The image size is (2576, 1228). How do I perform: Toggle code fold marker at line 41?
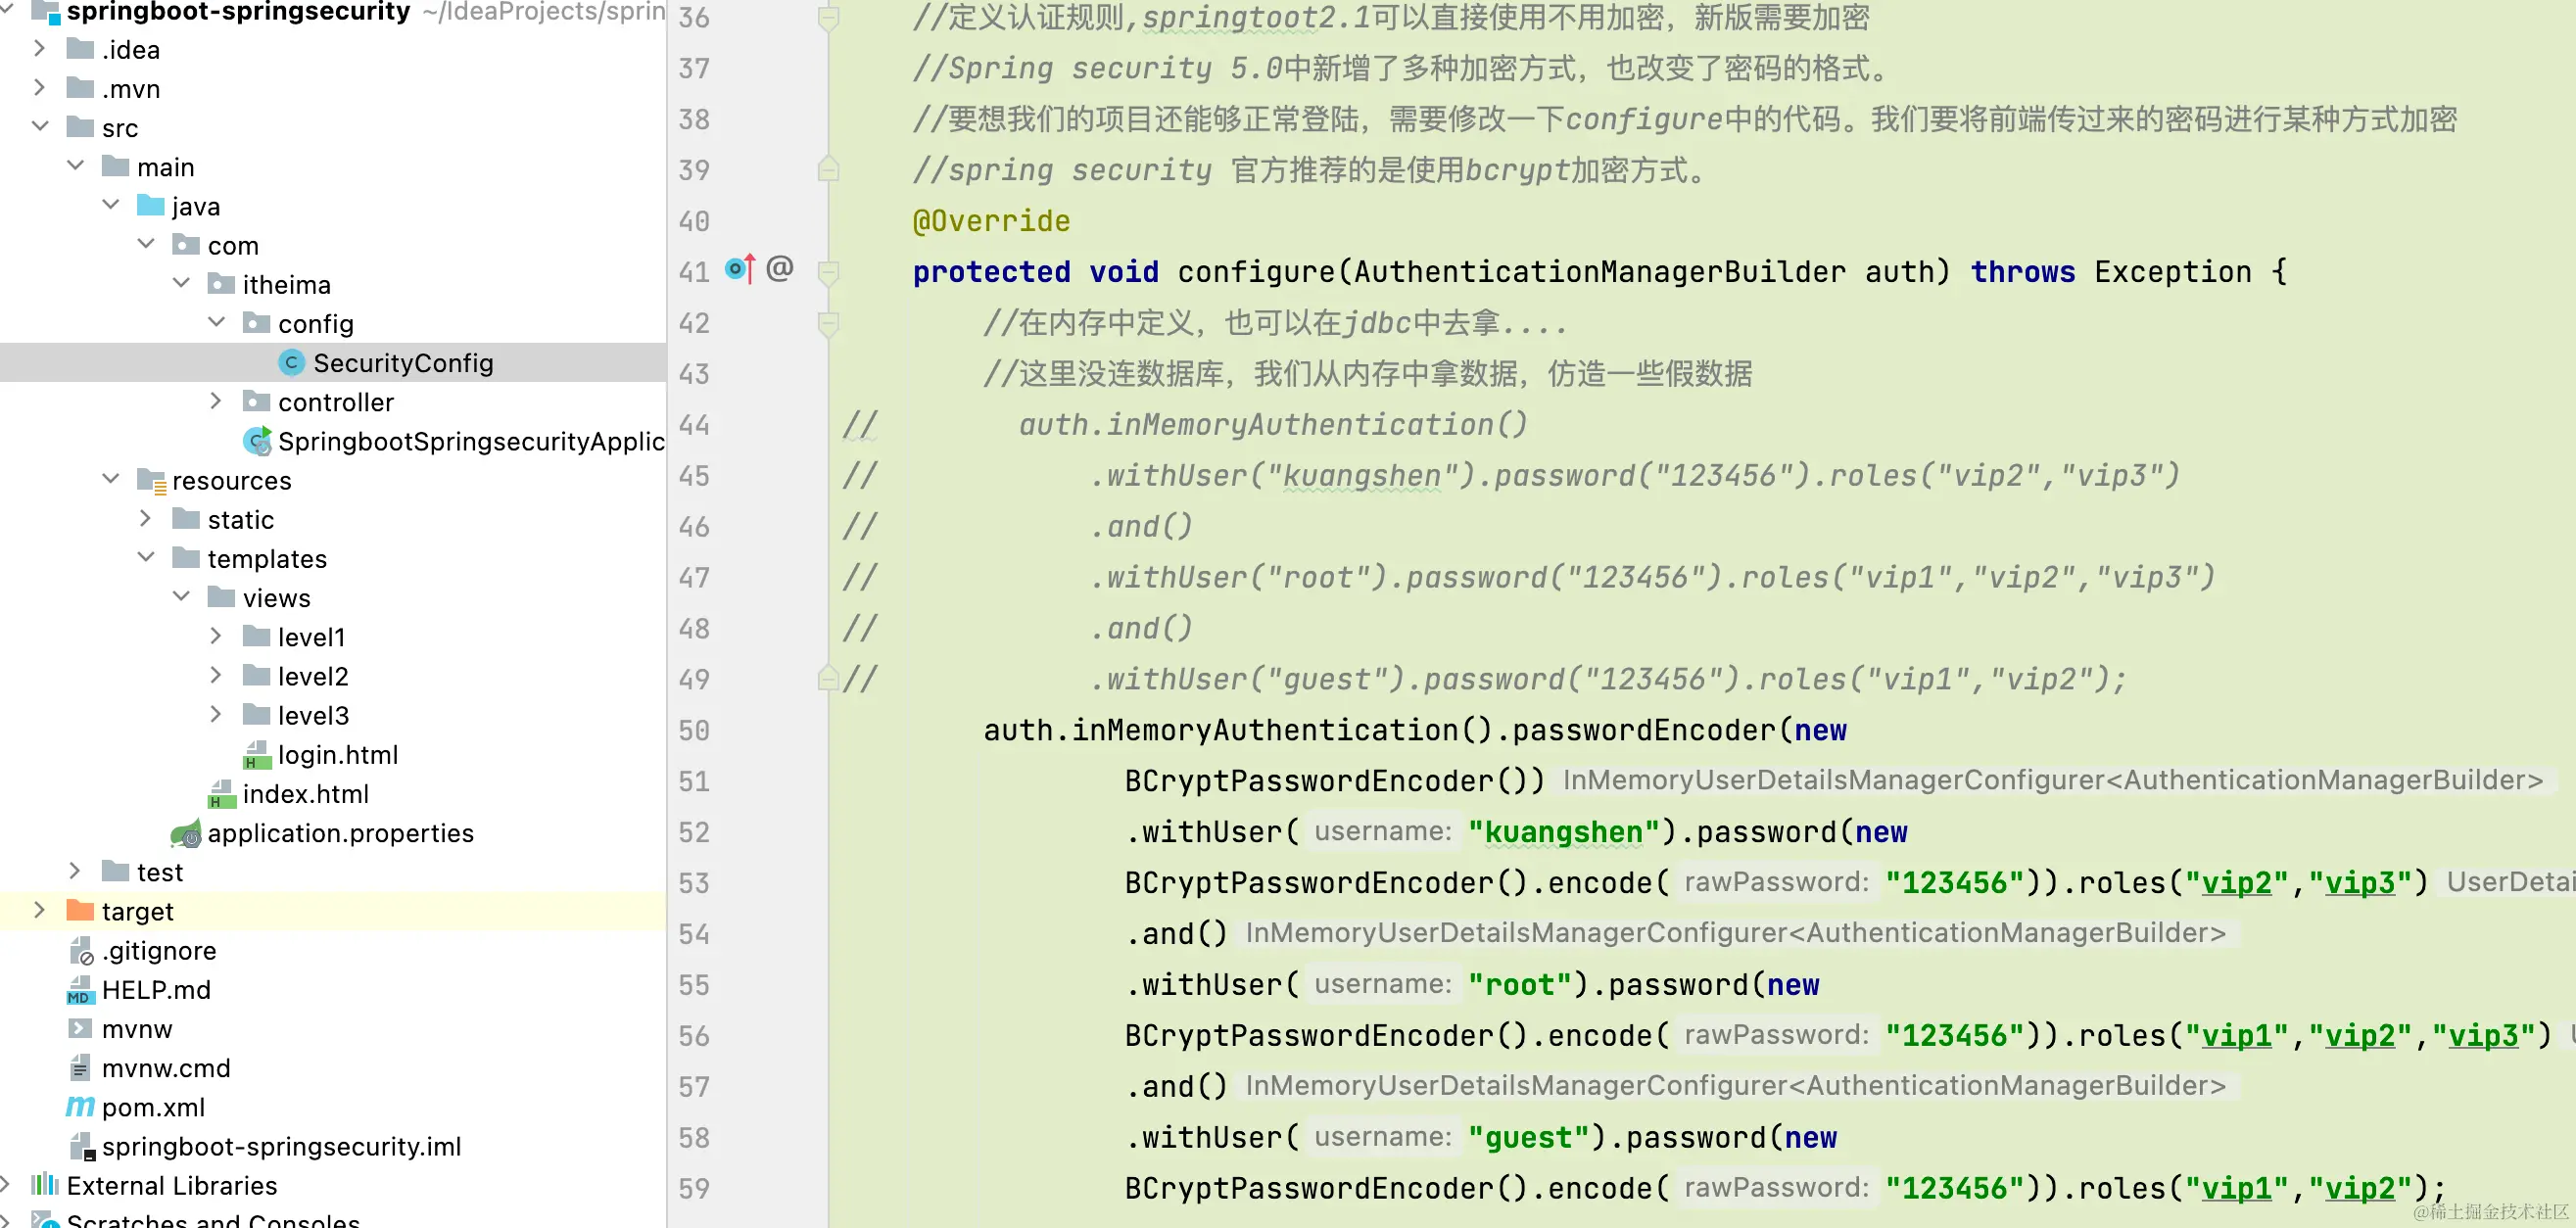[828, 272]
